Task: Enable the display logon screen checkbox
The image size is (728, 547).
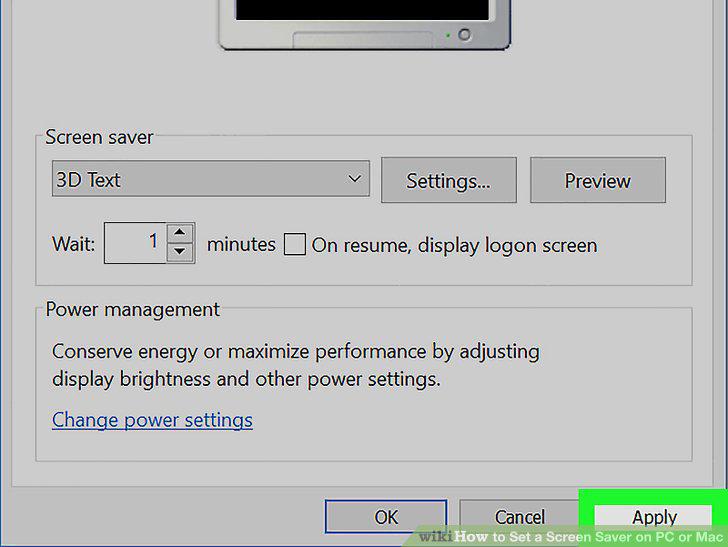Action: 295,244
